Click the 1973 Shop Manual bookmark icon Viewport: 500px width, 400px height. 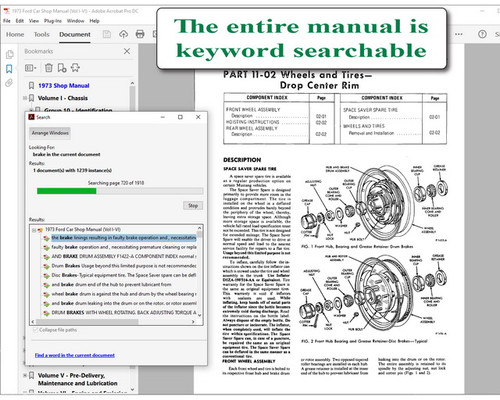[31, 86]
